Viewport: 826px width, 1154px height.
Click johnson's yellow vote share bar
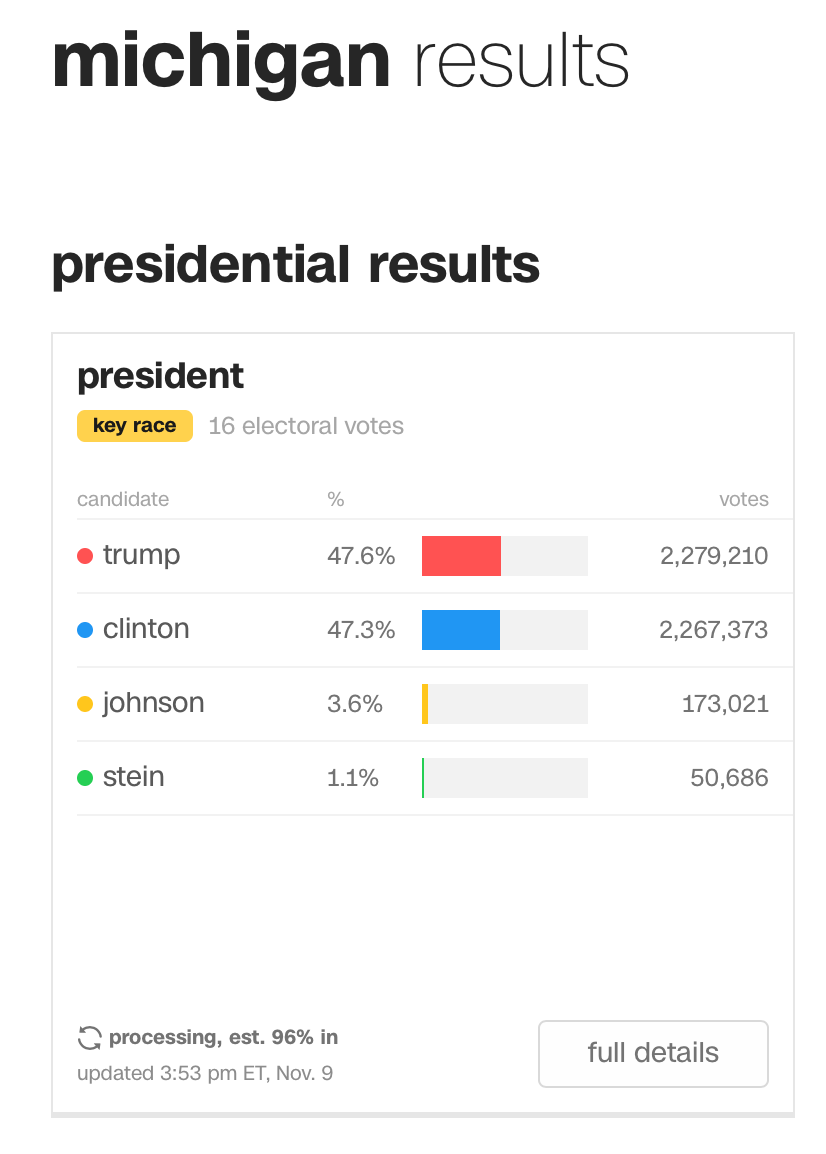(x=425, y=704)
